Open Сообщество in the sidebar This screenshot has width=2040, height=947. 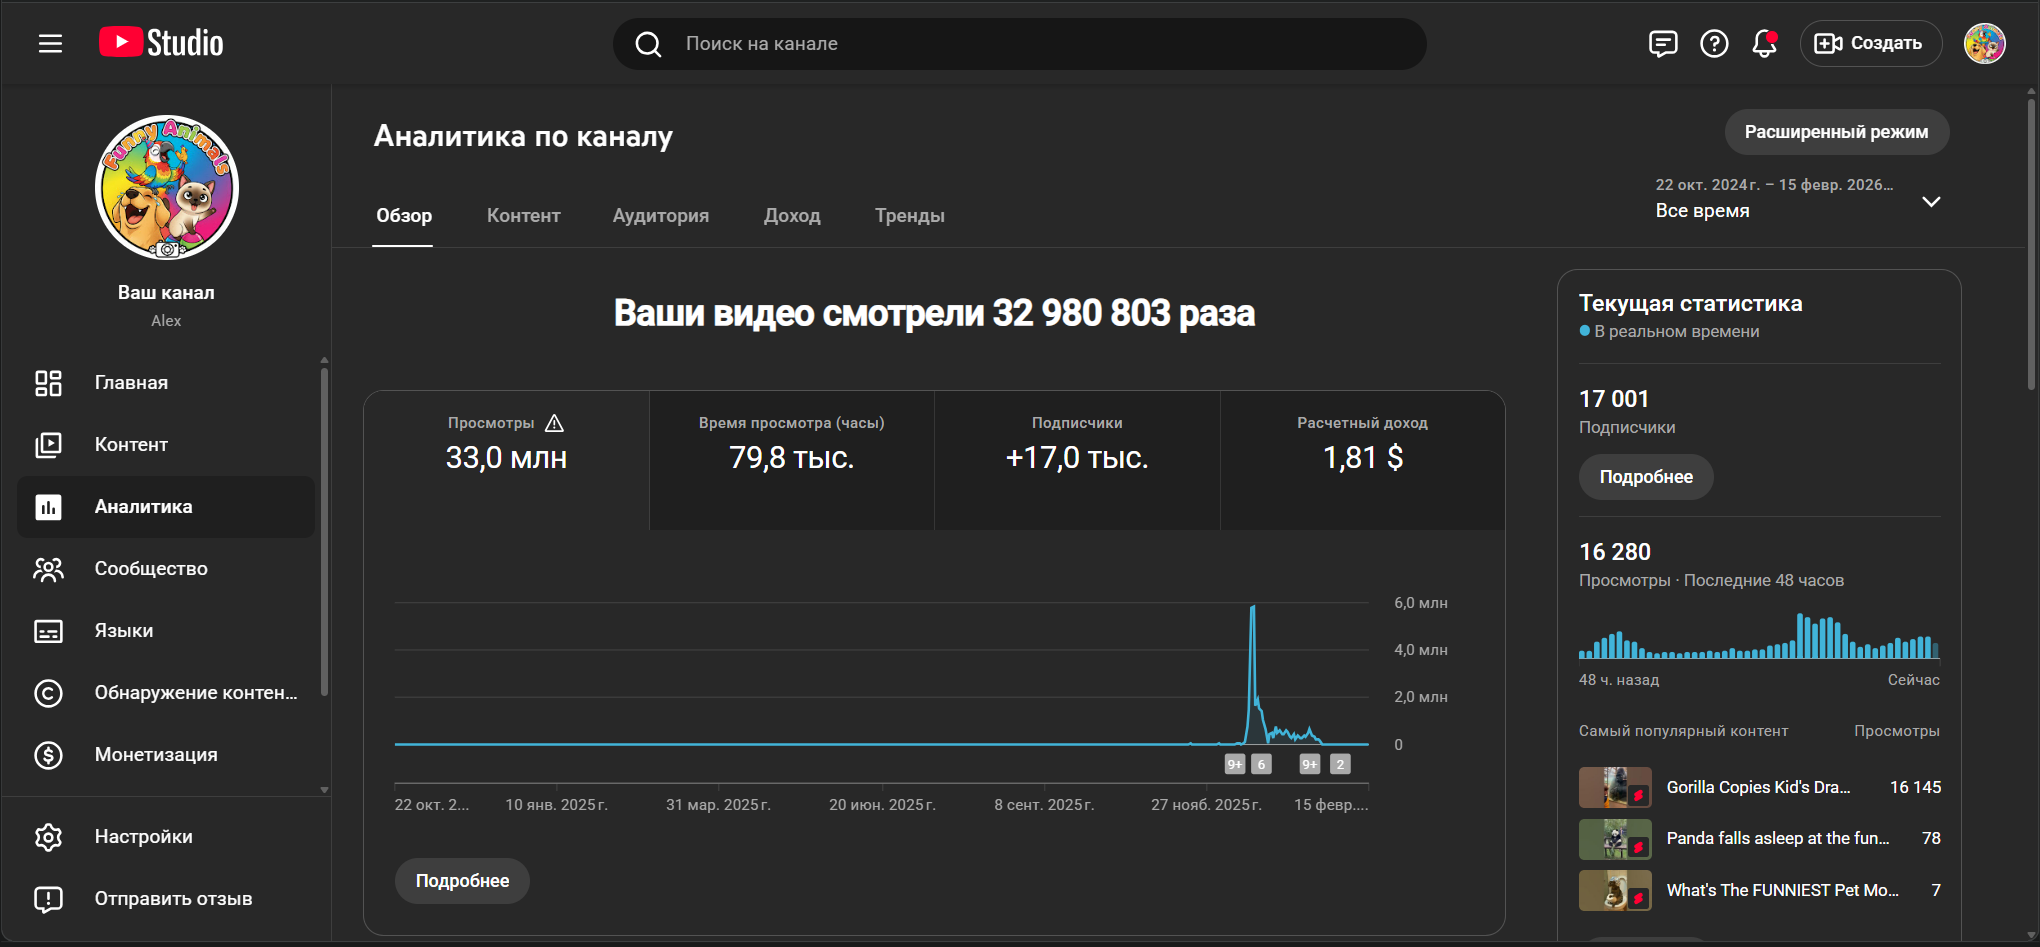pyautogui.click(x=166, y=569)
